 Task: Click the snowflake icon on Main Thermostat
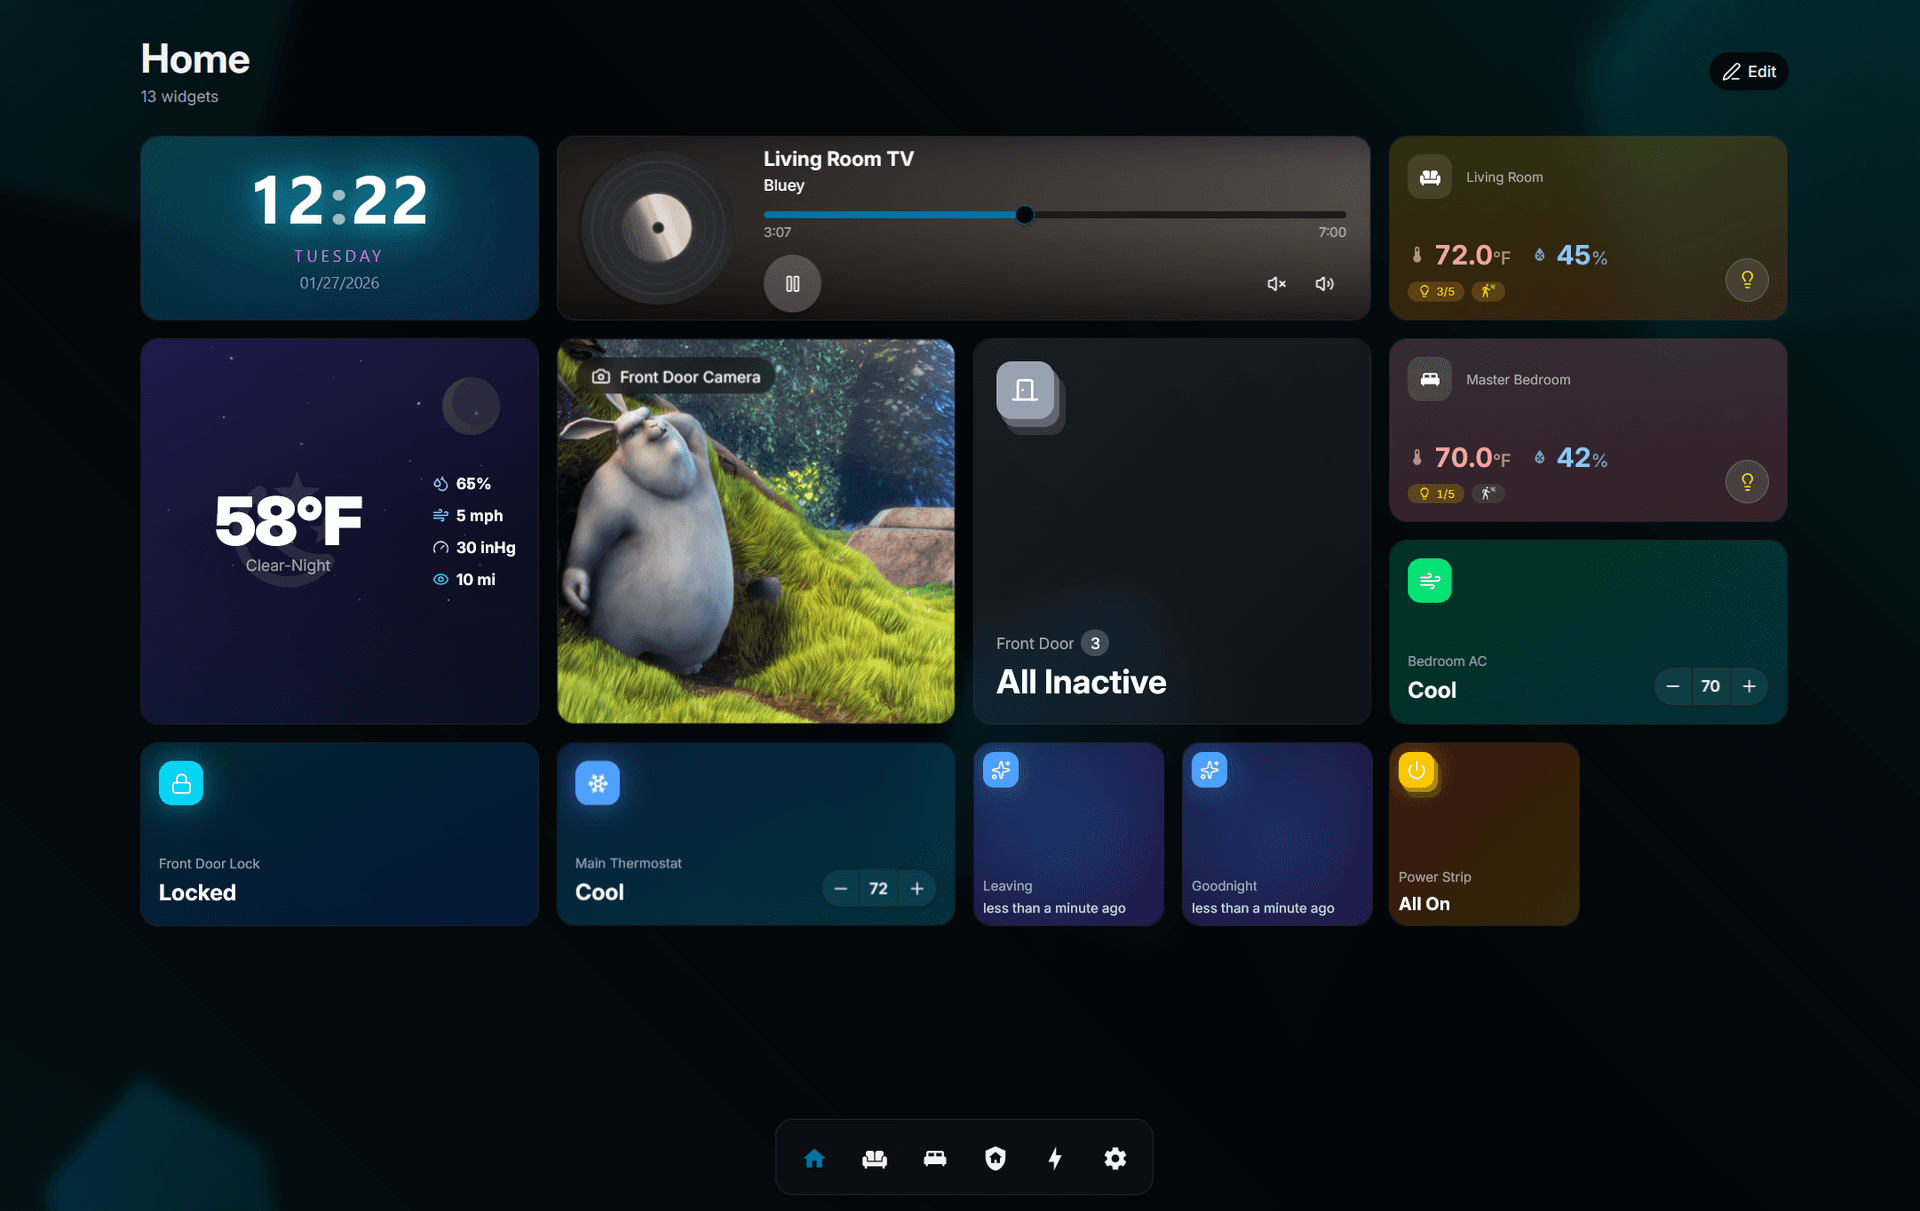(x=597, y=783)
